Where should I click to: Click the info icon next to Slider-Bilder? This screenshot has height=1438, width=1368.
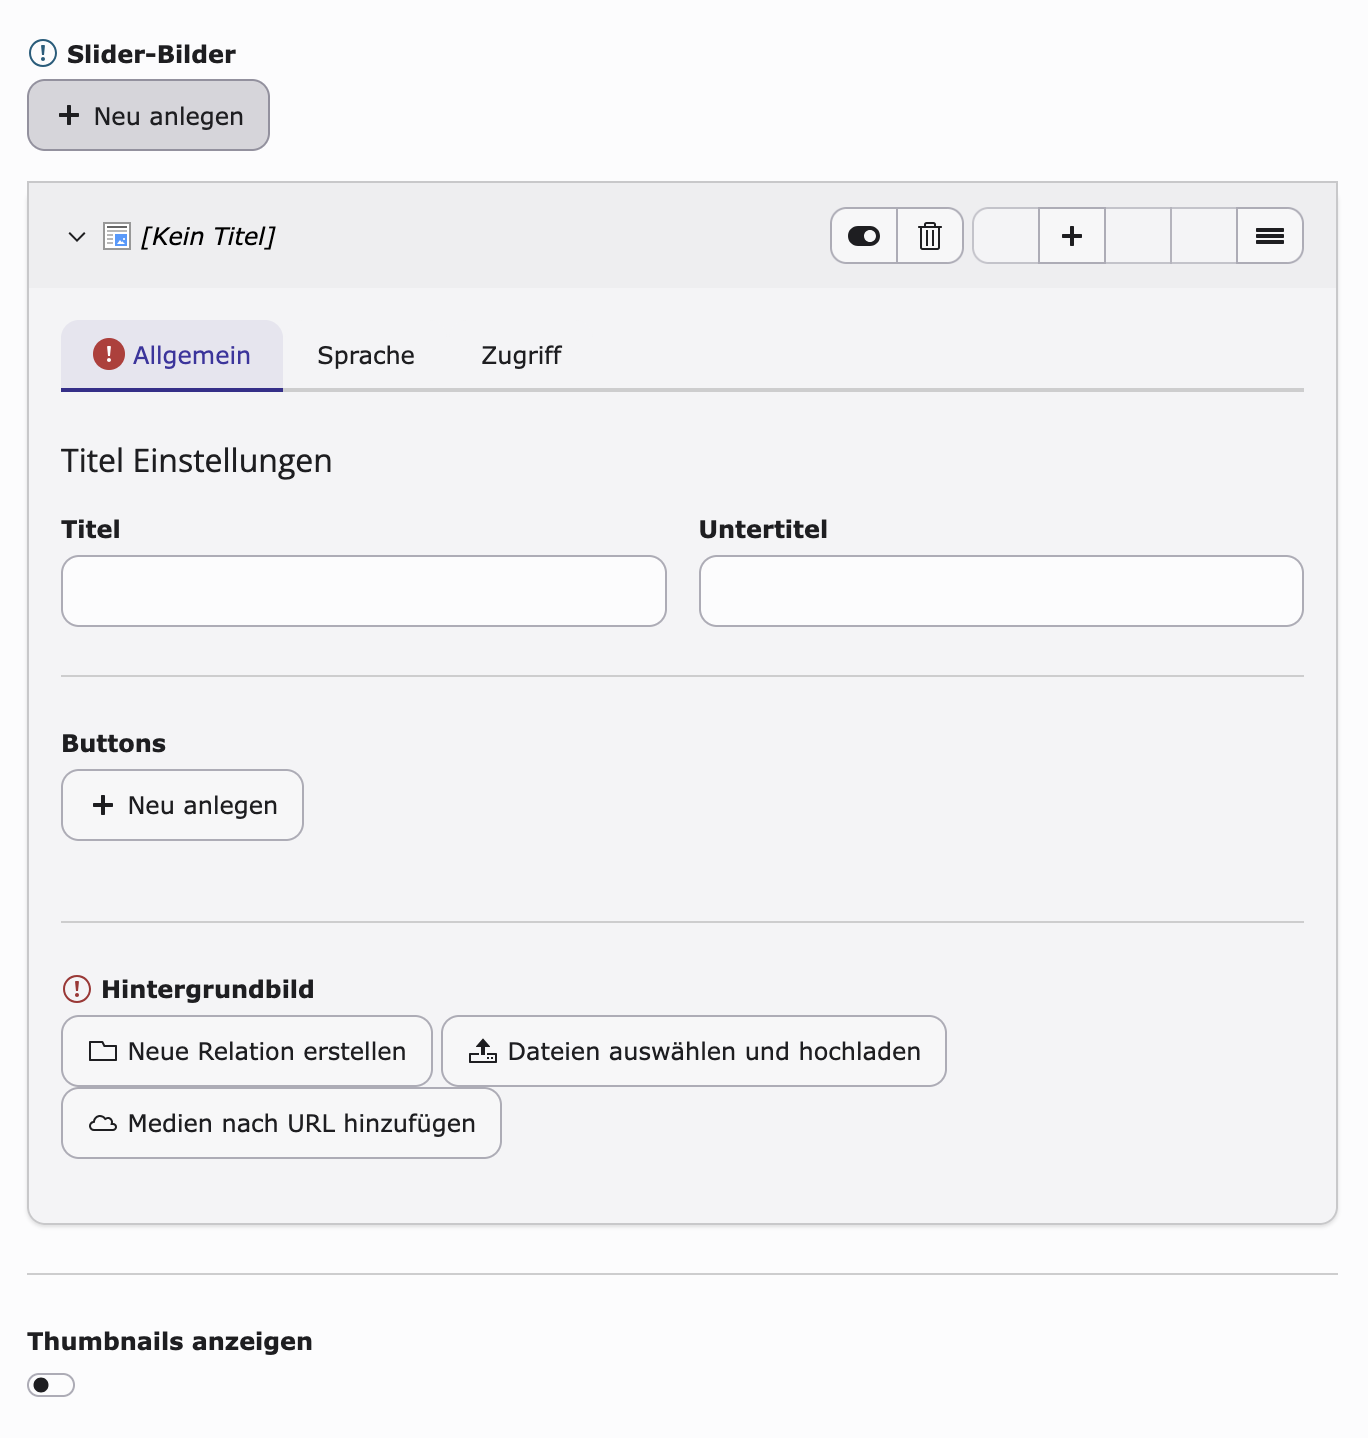[43, 52]
